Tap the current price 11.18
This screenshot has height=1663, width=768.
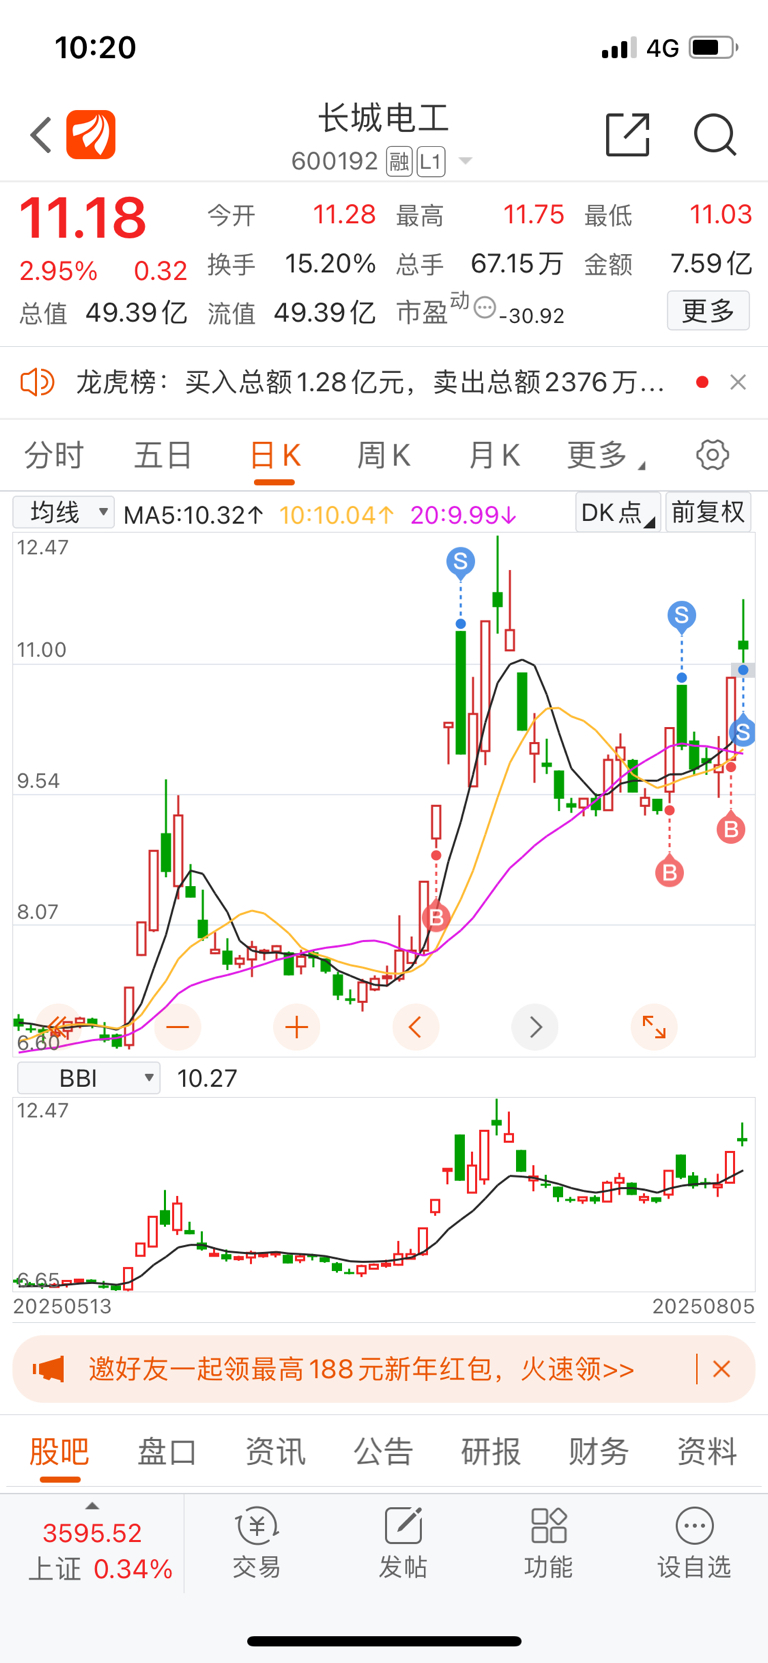83,218
